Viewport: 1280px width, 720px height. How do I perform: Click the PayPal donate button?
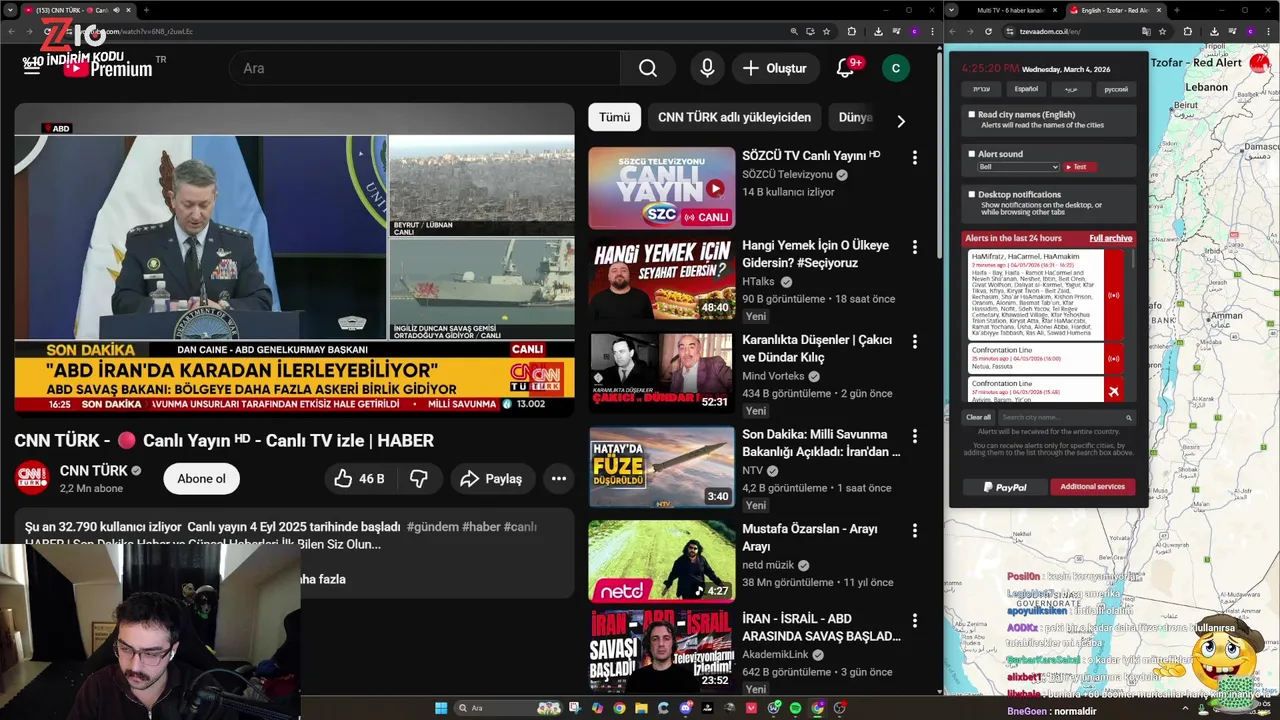[1005, 487]
